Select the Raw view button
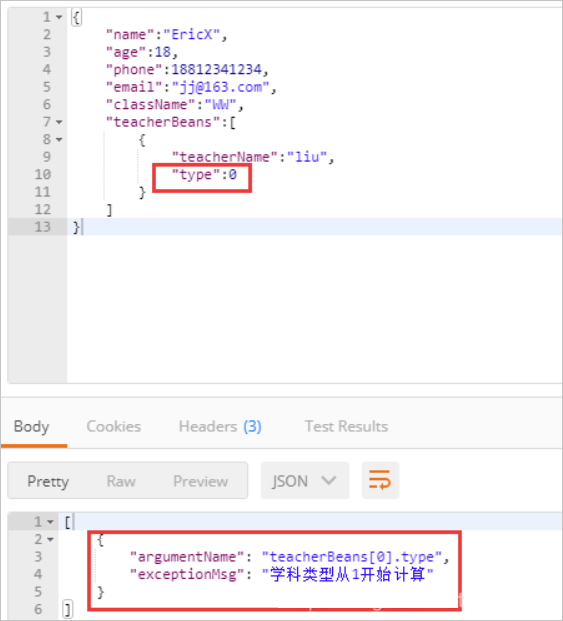 (121, 481)
